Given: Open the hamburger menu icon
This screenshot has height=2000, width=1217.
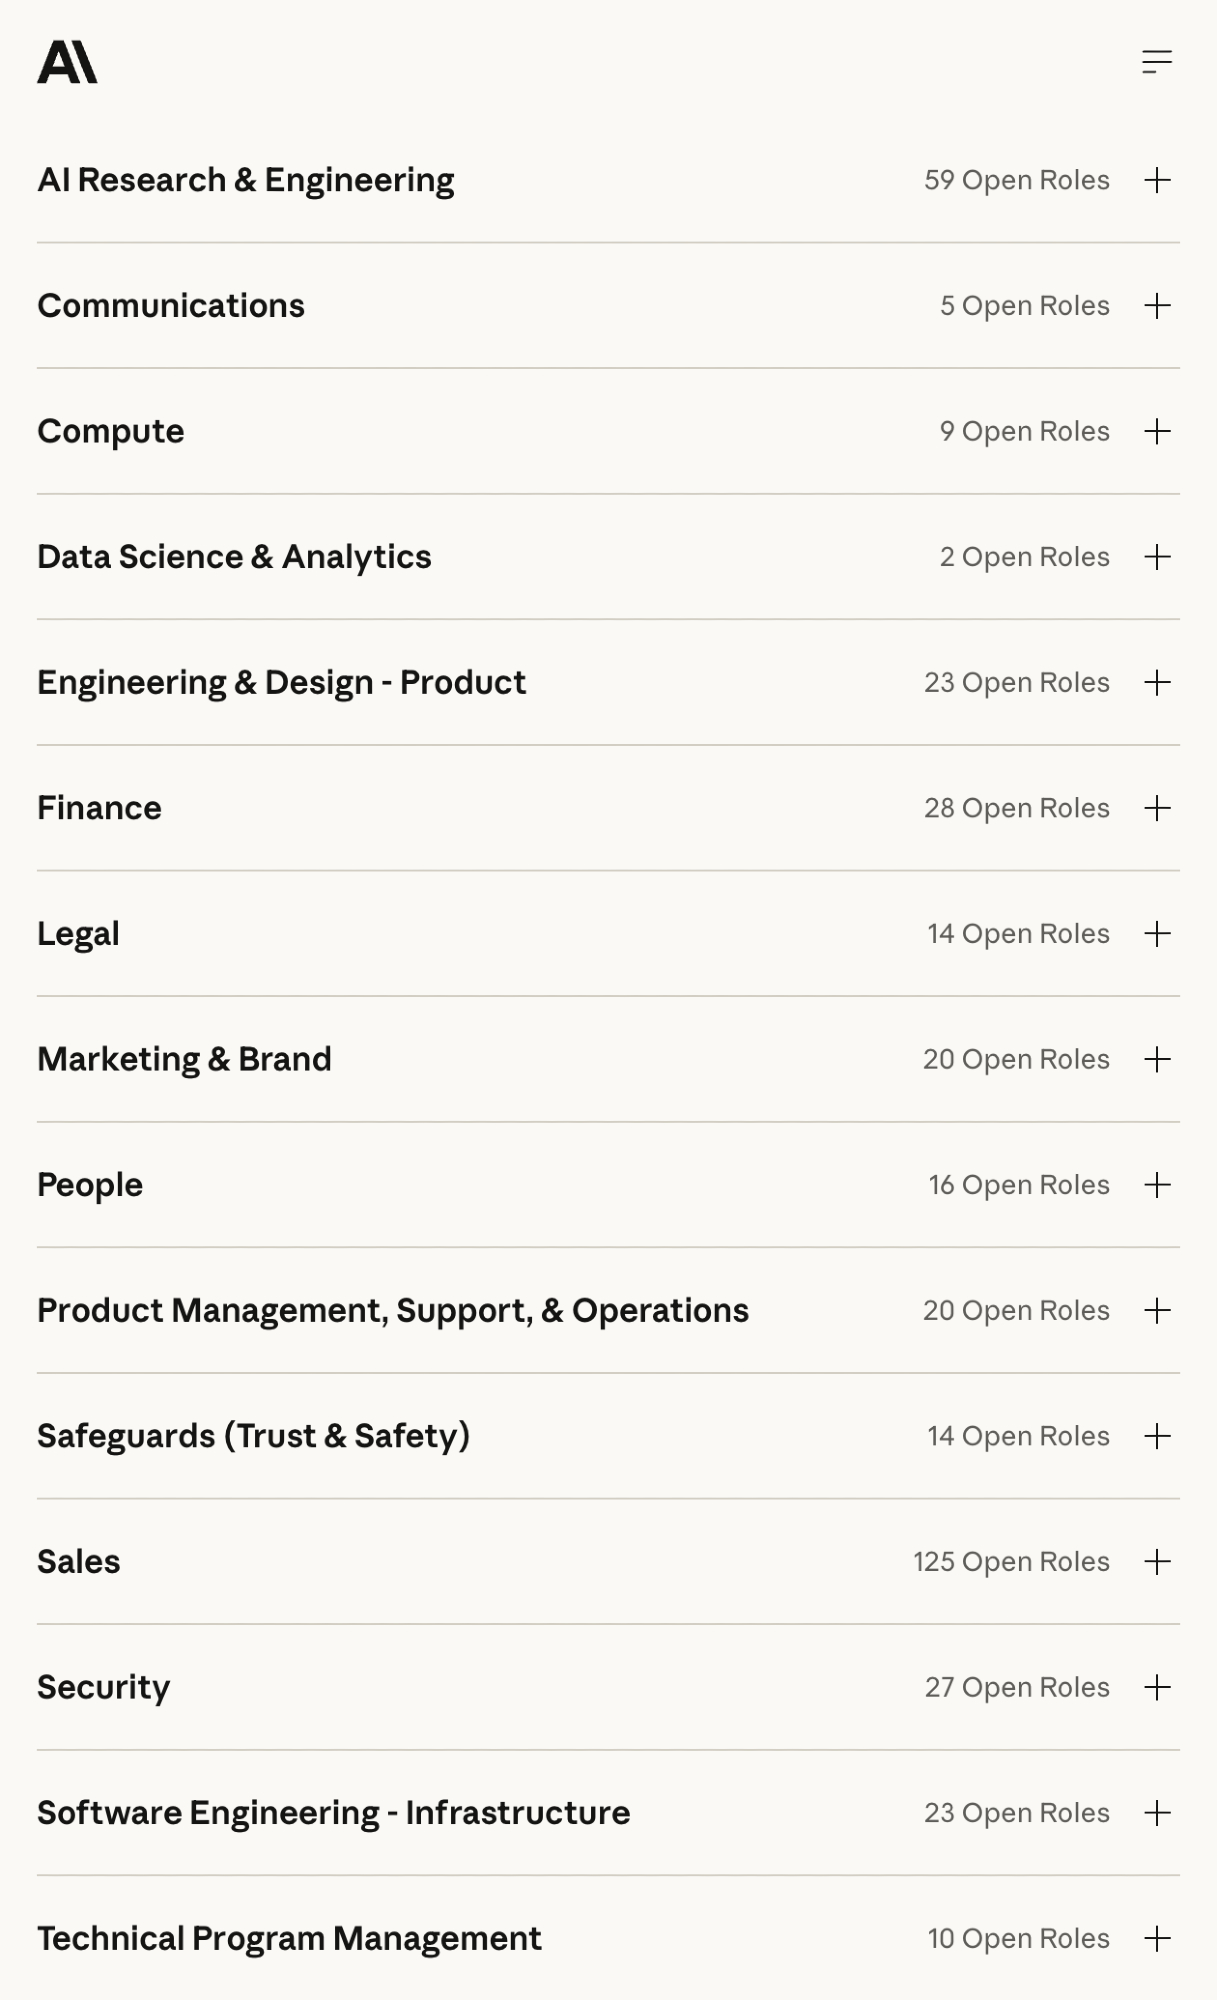Looking at the screenshot, I should pyautogui.click(x=1156, y=63).
